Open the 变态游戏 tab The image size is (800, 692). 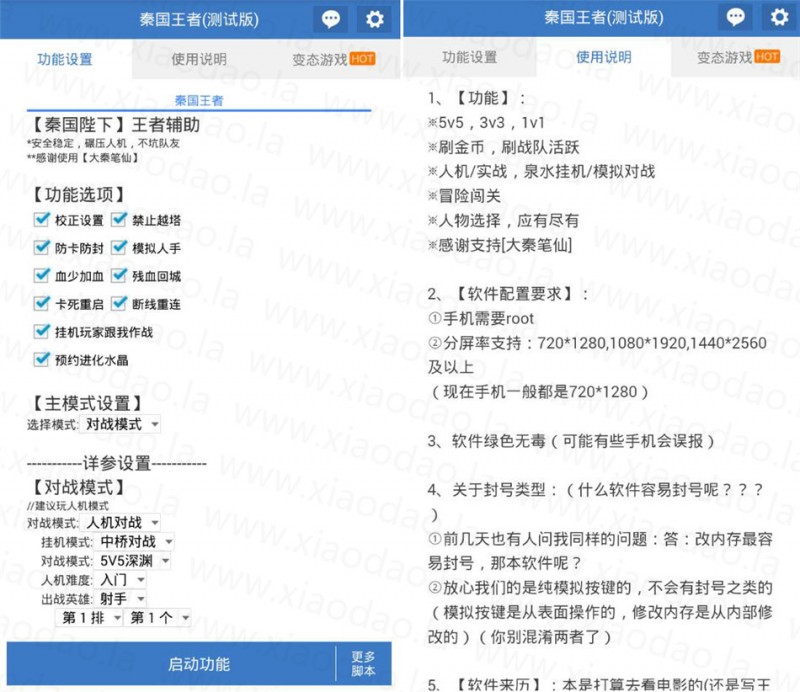[316, 57]
